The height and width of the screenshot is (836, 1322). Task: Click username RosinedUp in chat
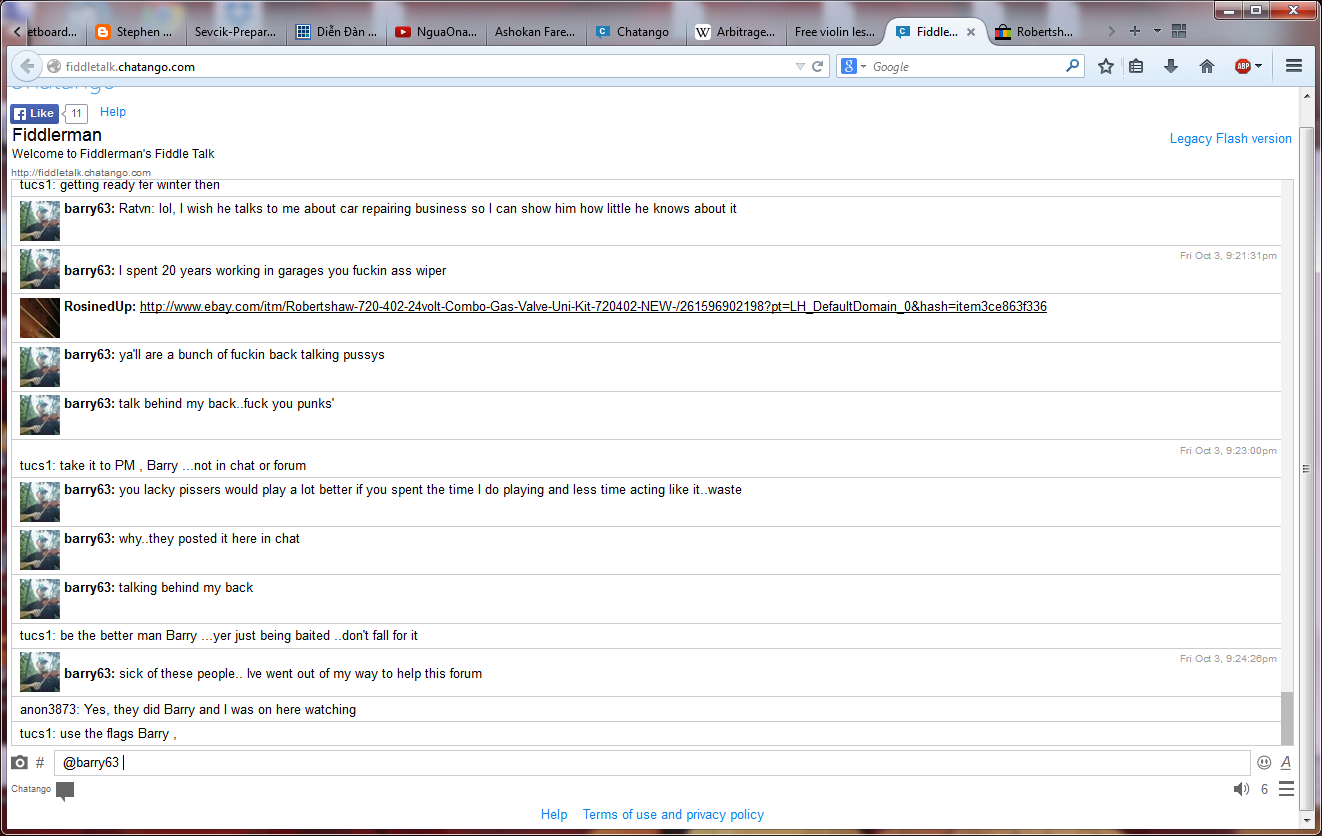100,307
